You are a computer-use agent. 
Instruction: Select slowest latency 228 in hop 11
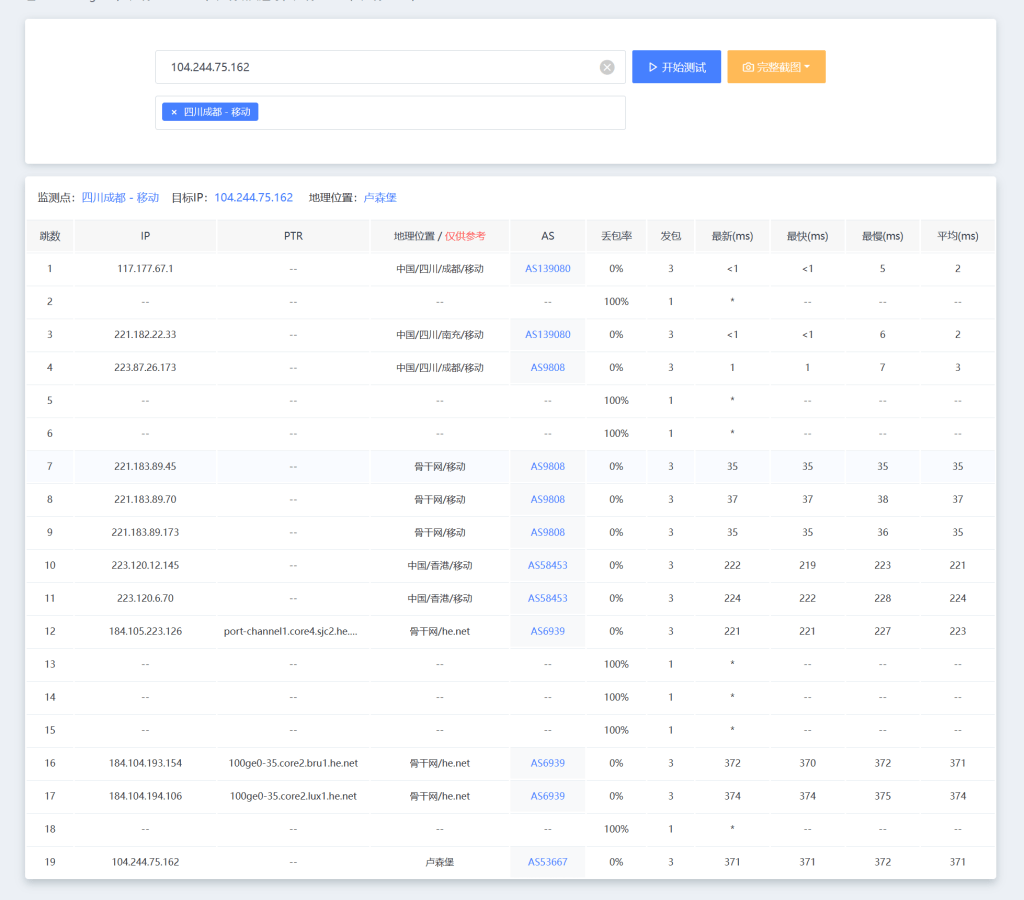(x=882, y=598)
